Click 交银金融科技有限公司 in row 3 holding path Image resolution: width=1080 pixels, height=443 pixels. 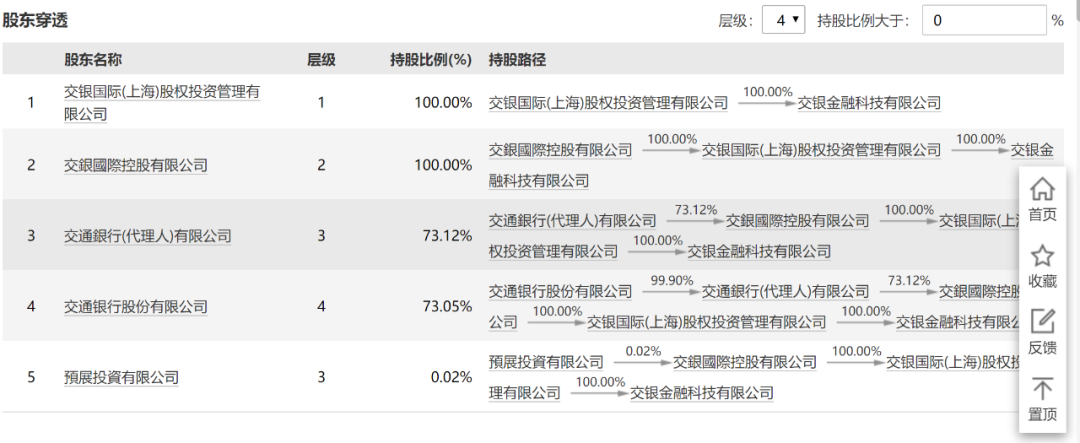[759, 251]
